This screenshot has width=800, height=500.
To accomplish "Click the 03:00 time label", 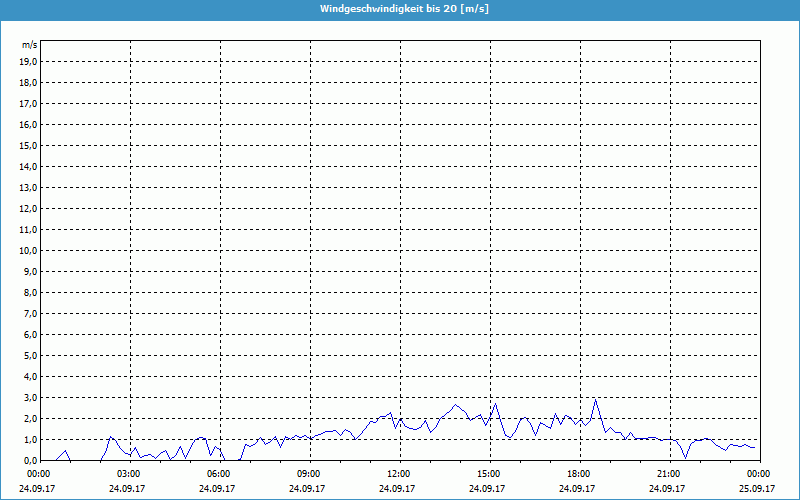I will pyautogui.click(x=129, y=473).
